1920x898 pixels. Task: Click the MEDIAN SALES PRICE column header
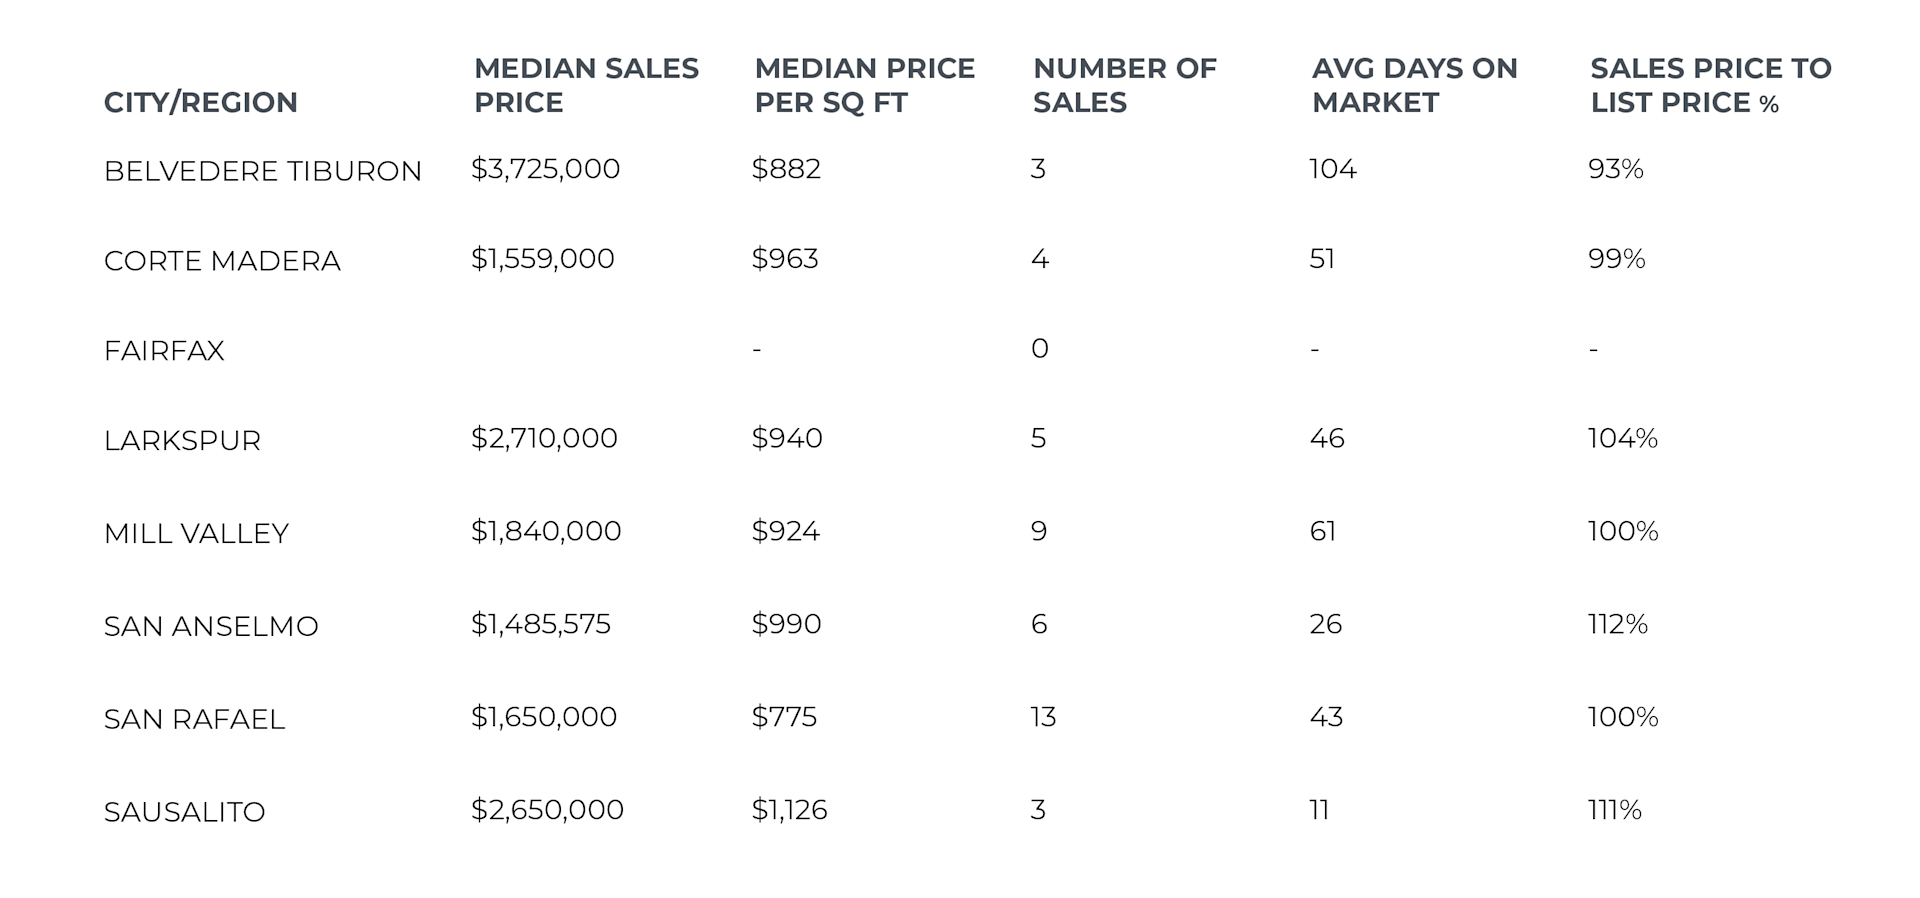(586, 85)
